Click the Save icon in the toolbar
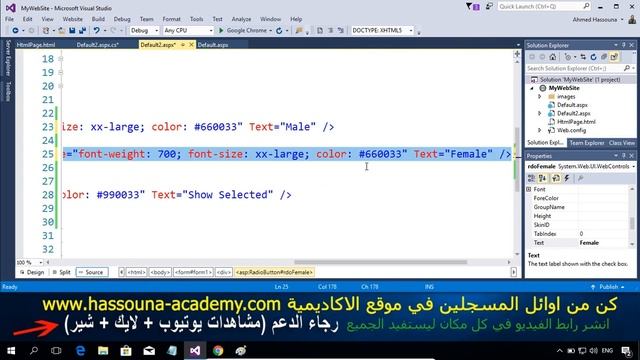The height and width of the screenshot is (360, 640). click(72, 31)
